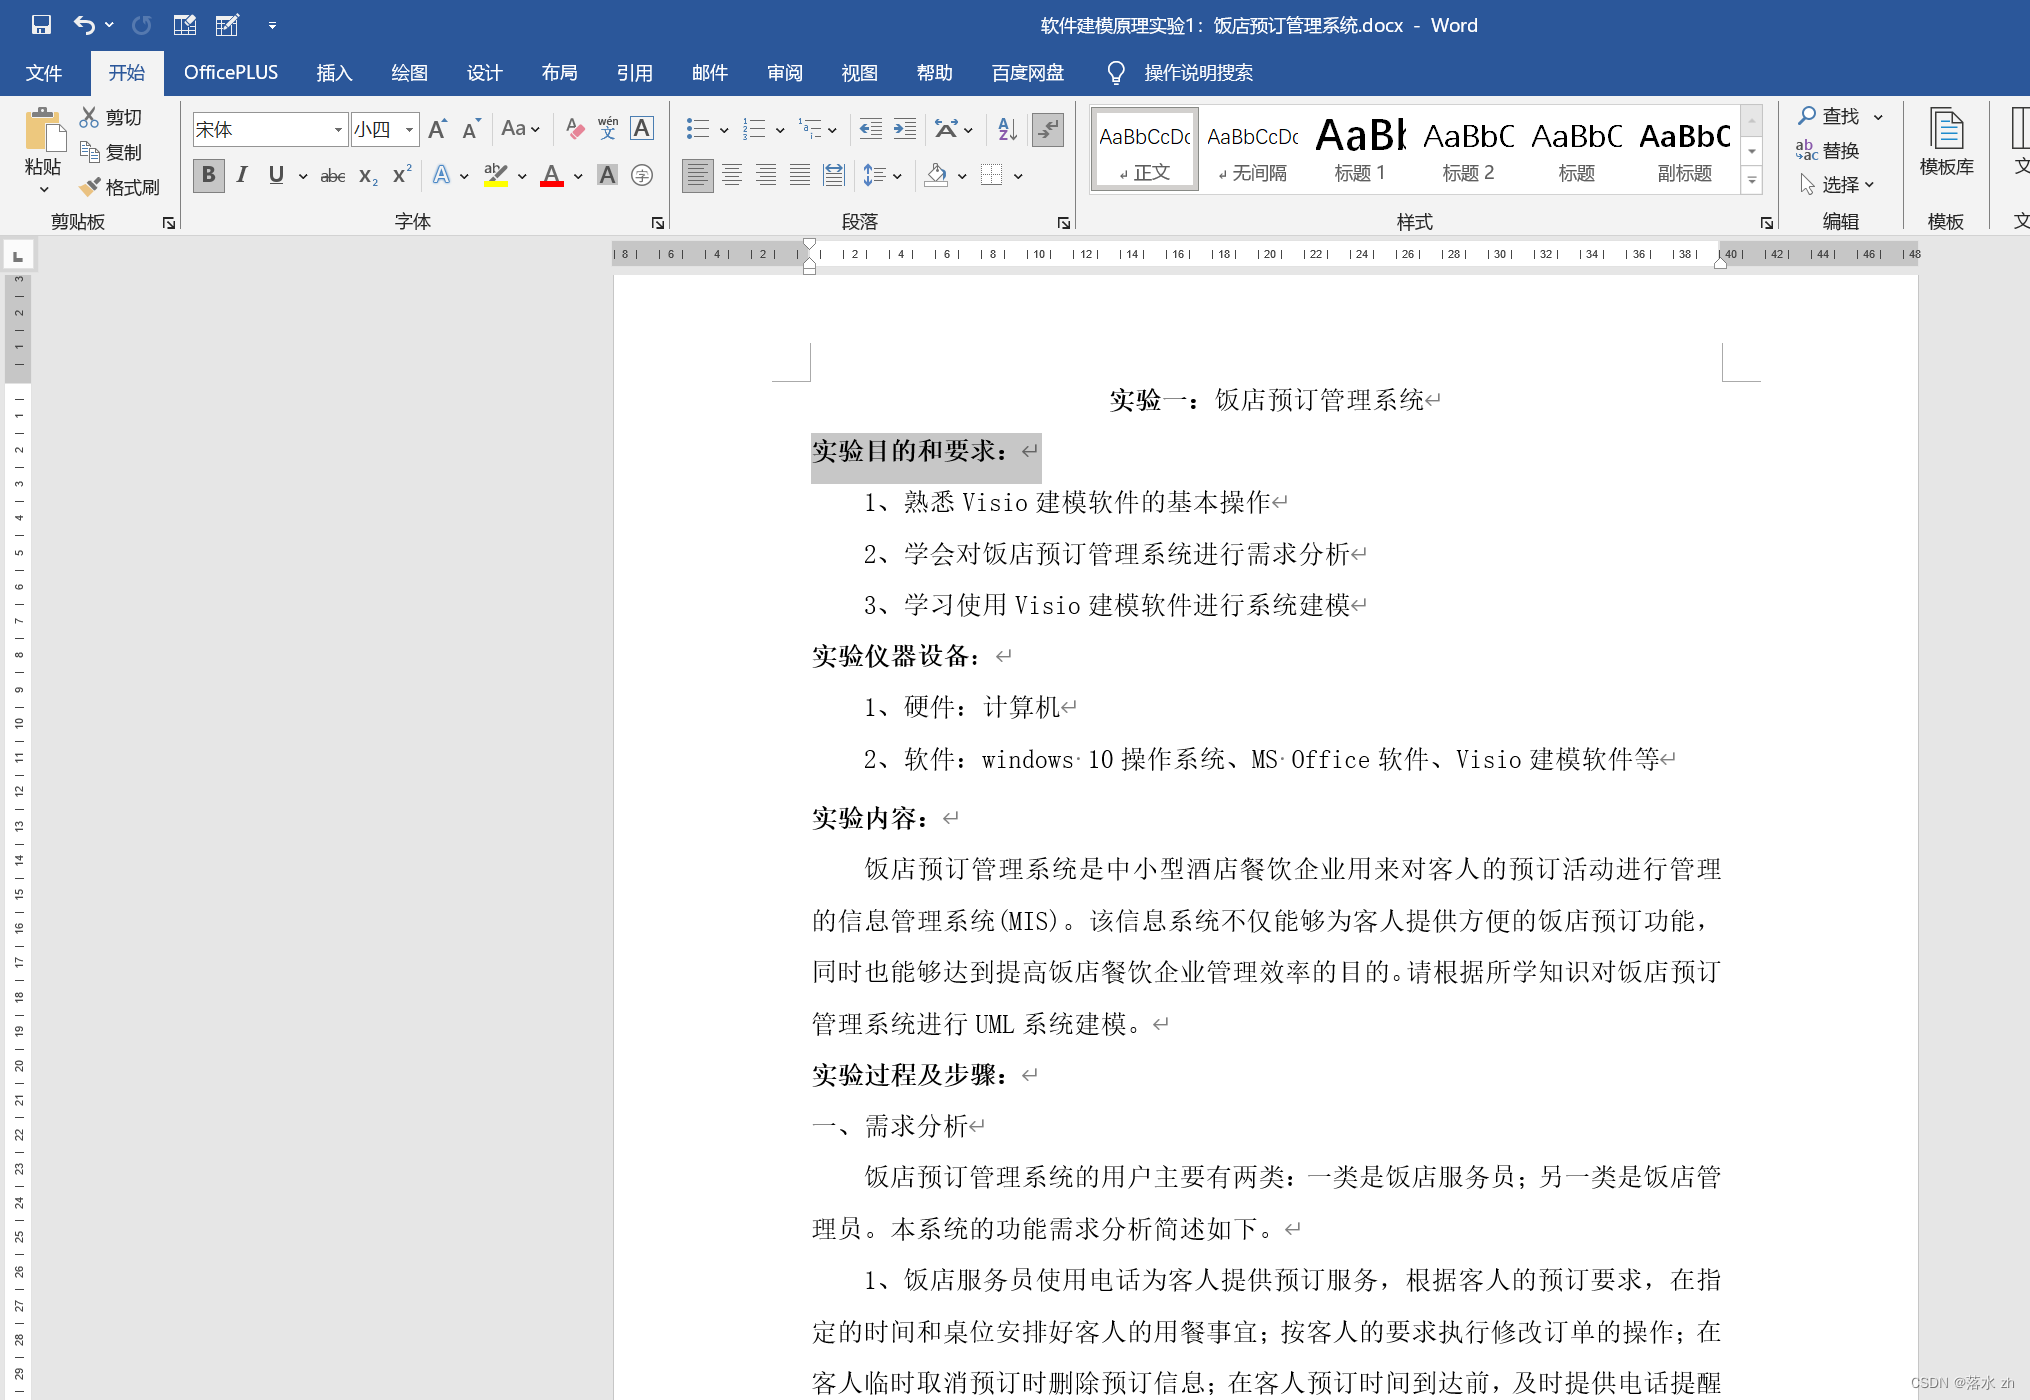Toggle superscript formatting

[402, 176]
